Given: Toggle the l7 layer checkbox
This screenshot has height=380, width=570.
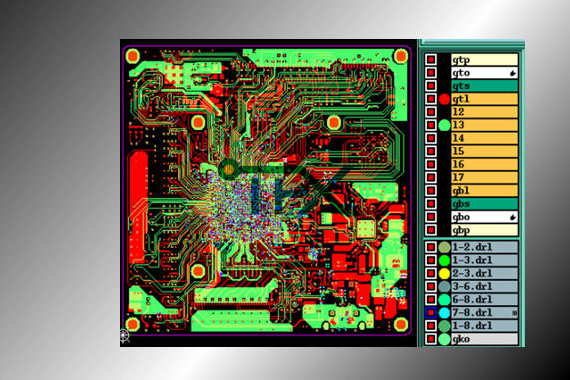Looking at the screenshot, I should (431, 177).
